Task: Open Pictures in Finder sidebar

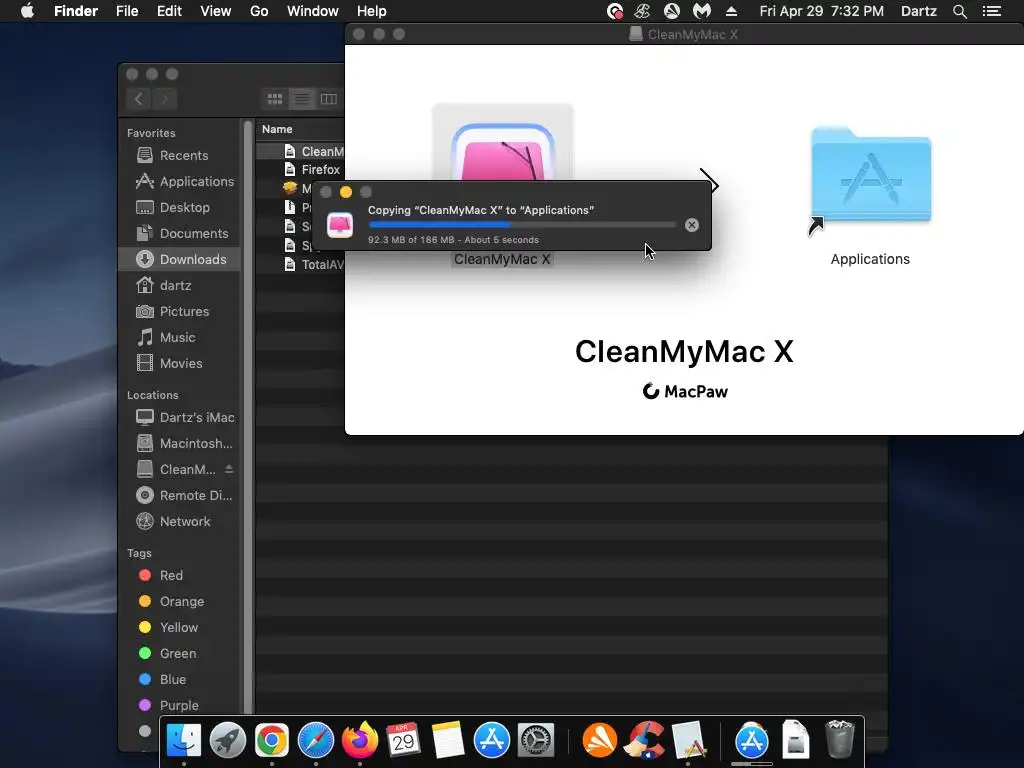Action: pos(179,312)
